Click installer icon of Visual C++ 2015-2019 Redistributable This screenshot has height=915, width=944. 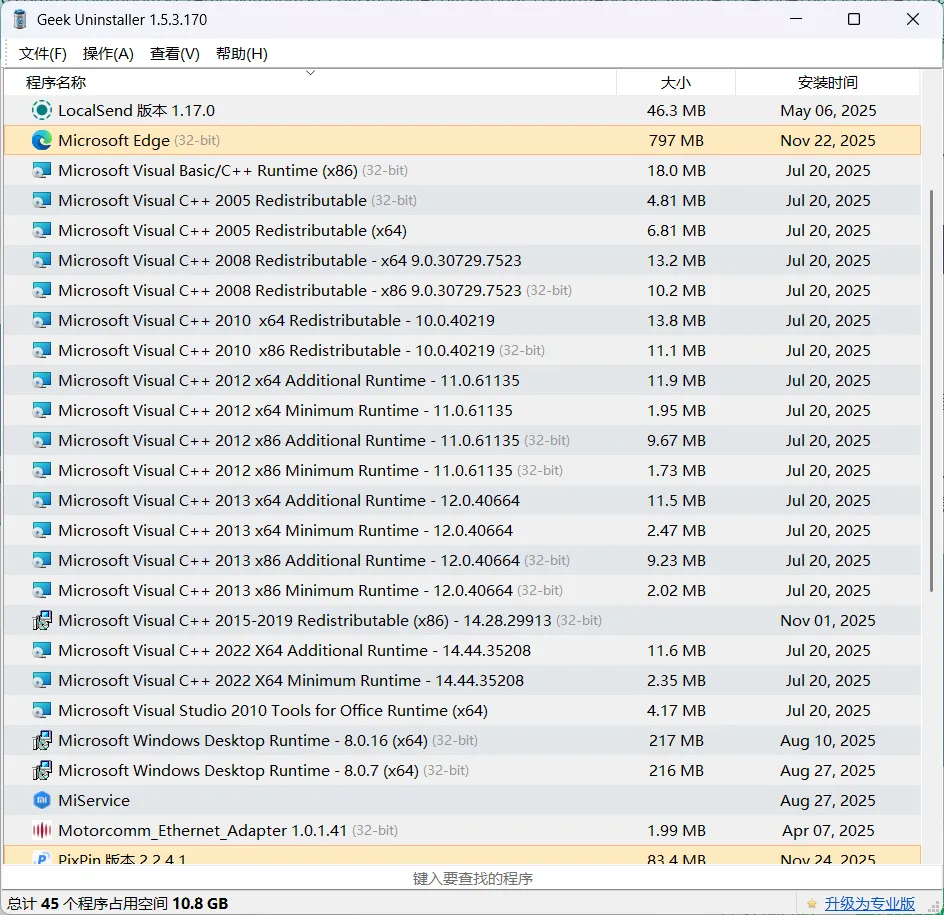42,621
